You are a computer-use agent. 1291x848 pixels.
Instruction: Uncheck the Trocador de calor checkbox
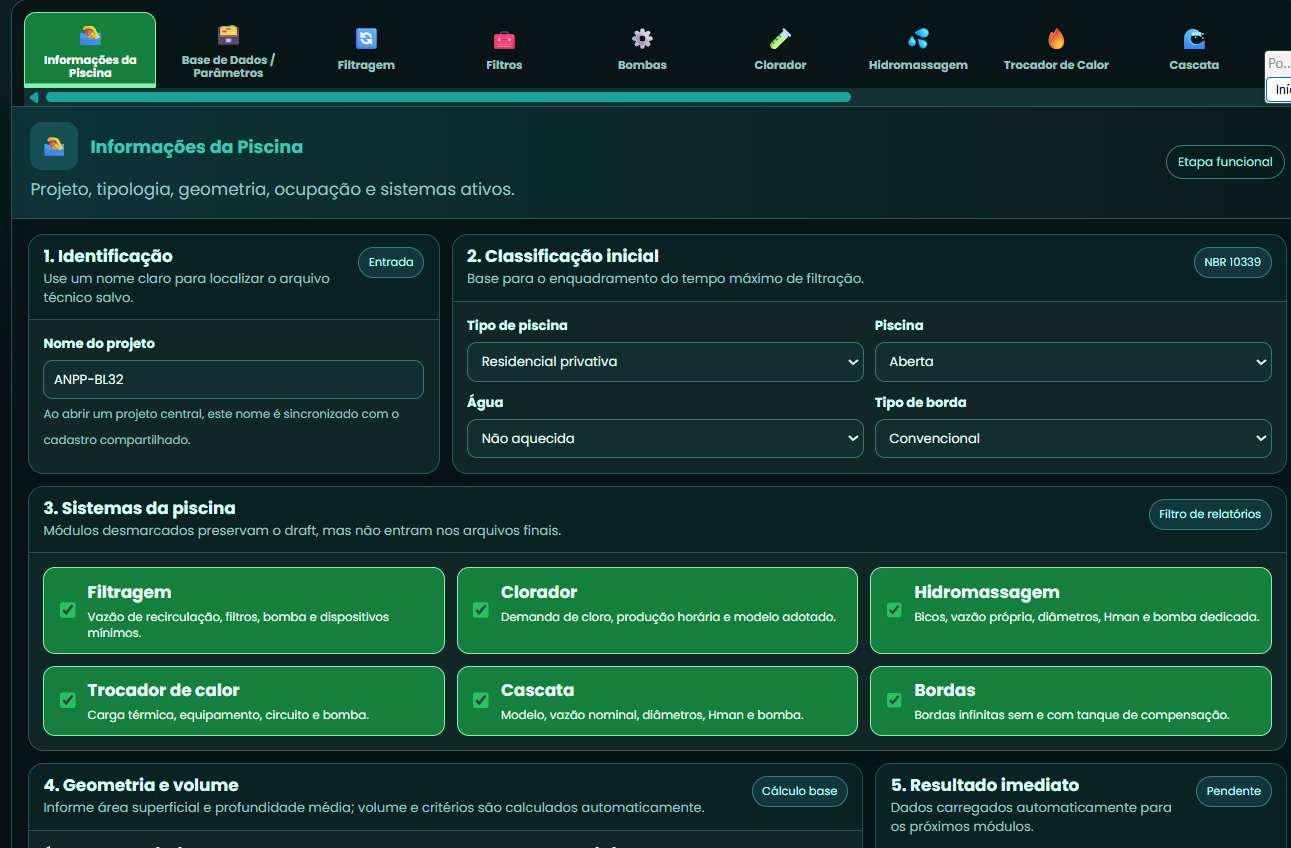click(x=68, y=700)
